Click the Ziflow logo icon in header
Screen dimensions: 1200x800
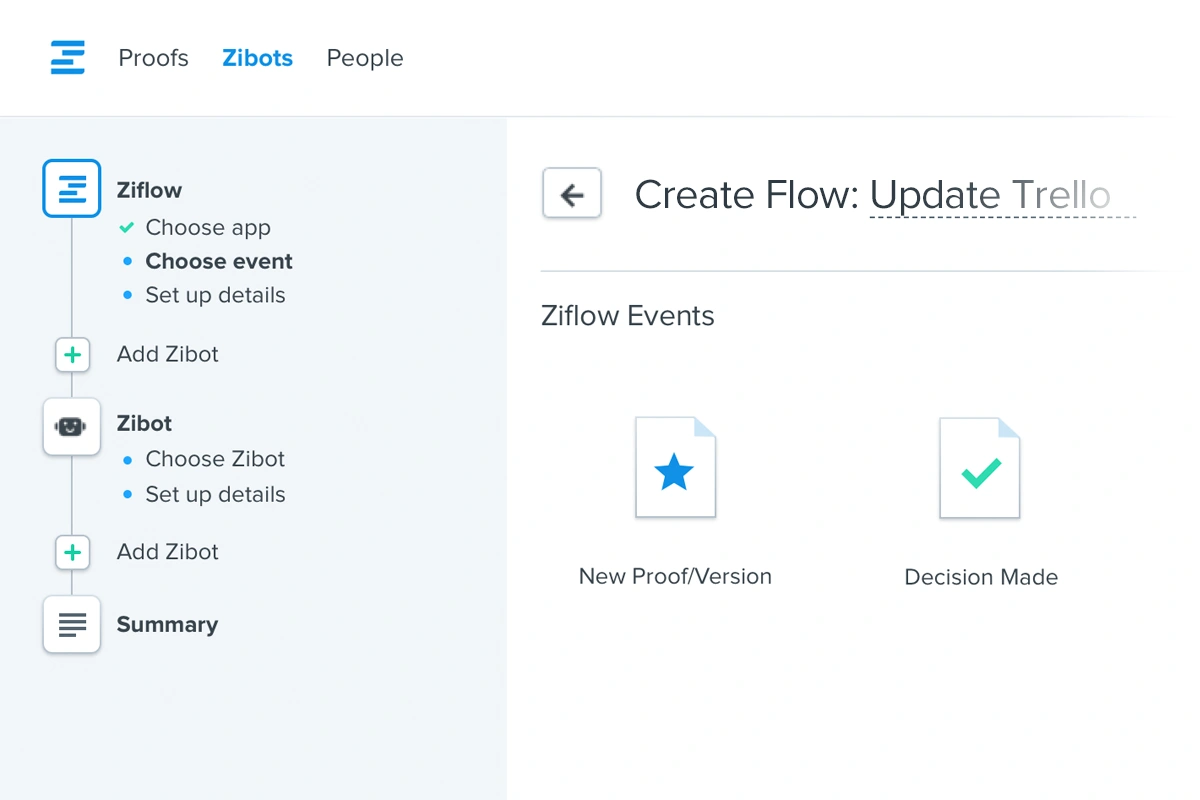(x=68, y=57)
